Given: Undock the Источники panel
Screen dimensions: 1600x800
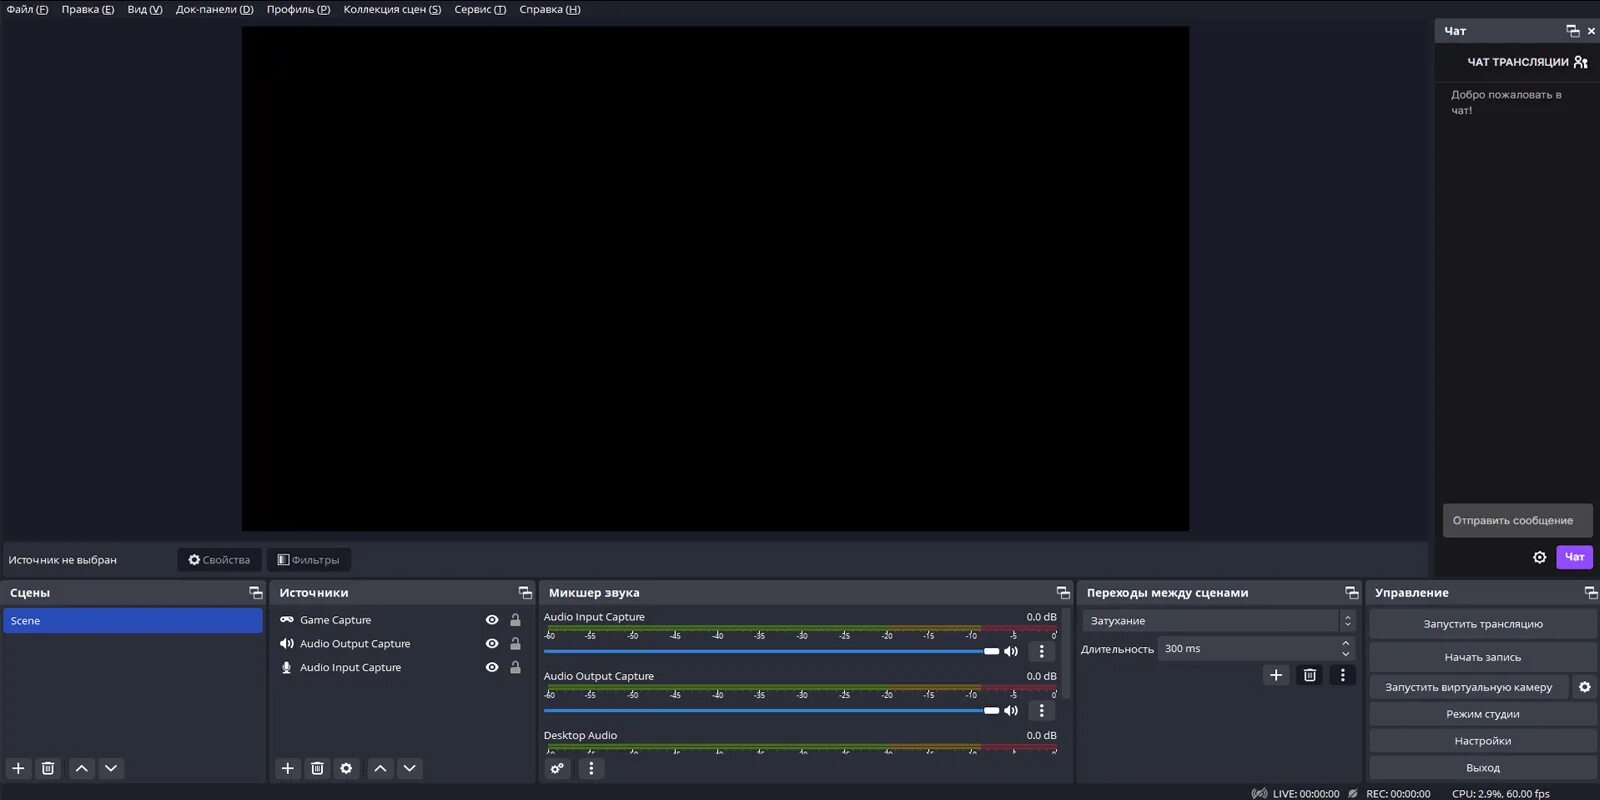Looking at the screenshot, I should 525,593.
